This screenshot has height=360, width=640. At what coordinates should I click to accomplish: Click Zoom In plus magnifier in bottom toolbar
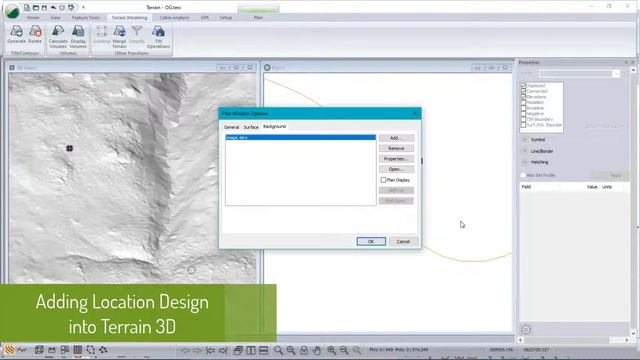click(x=331, y=350)
